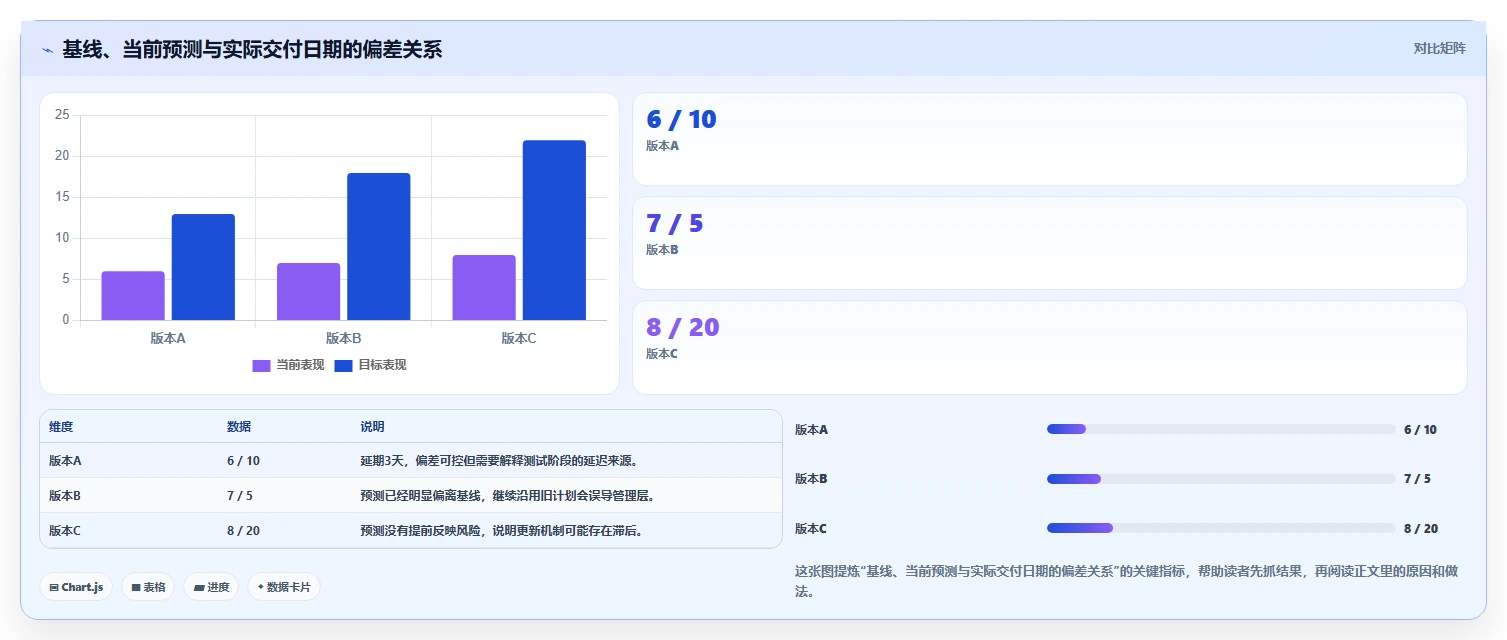Click the lightning icon beside the title
Screen dimensions: 1507x640
(48, 50)
